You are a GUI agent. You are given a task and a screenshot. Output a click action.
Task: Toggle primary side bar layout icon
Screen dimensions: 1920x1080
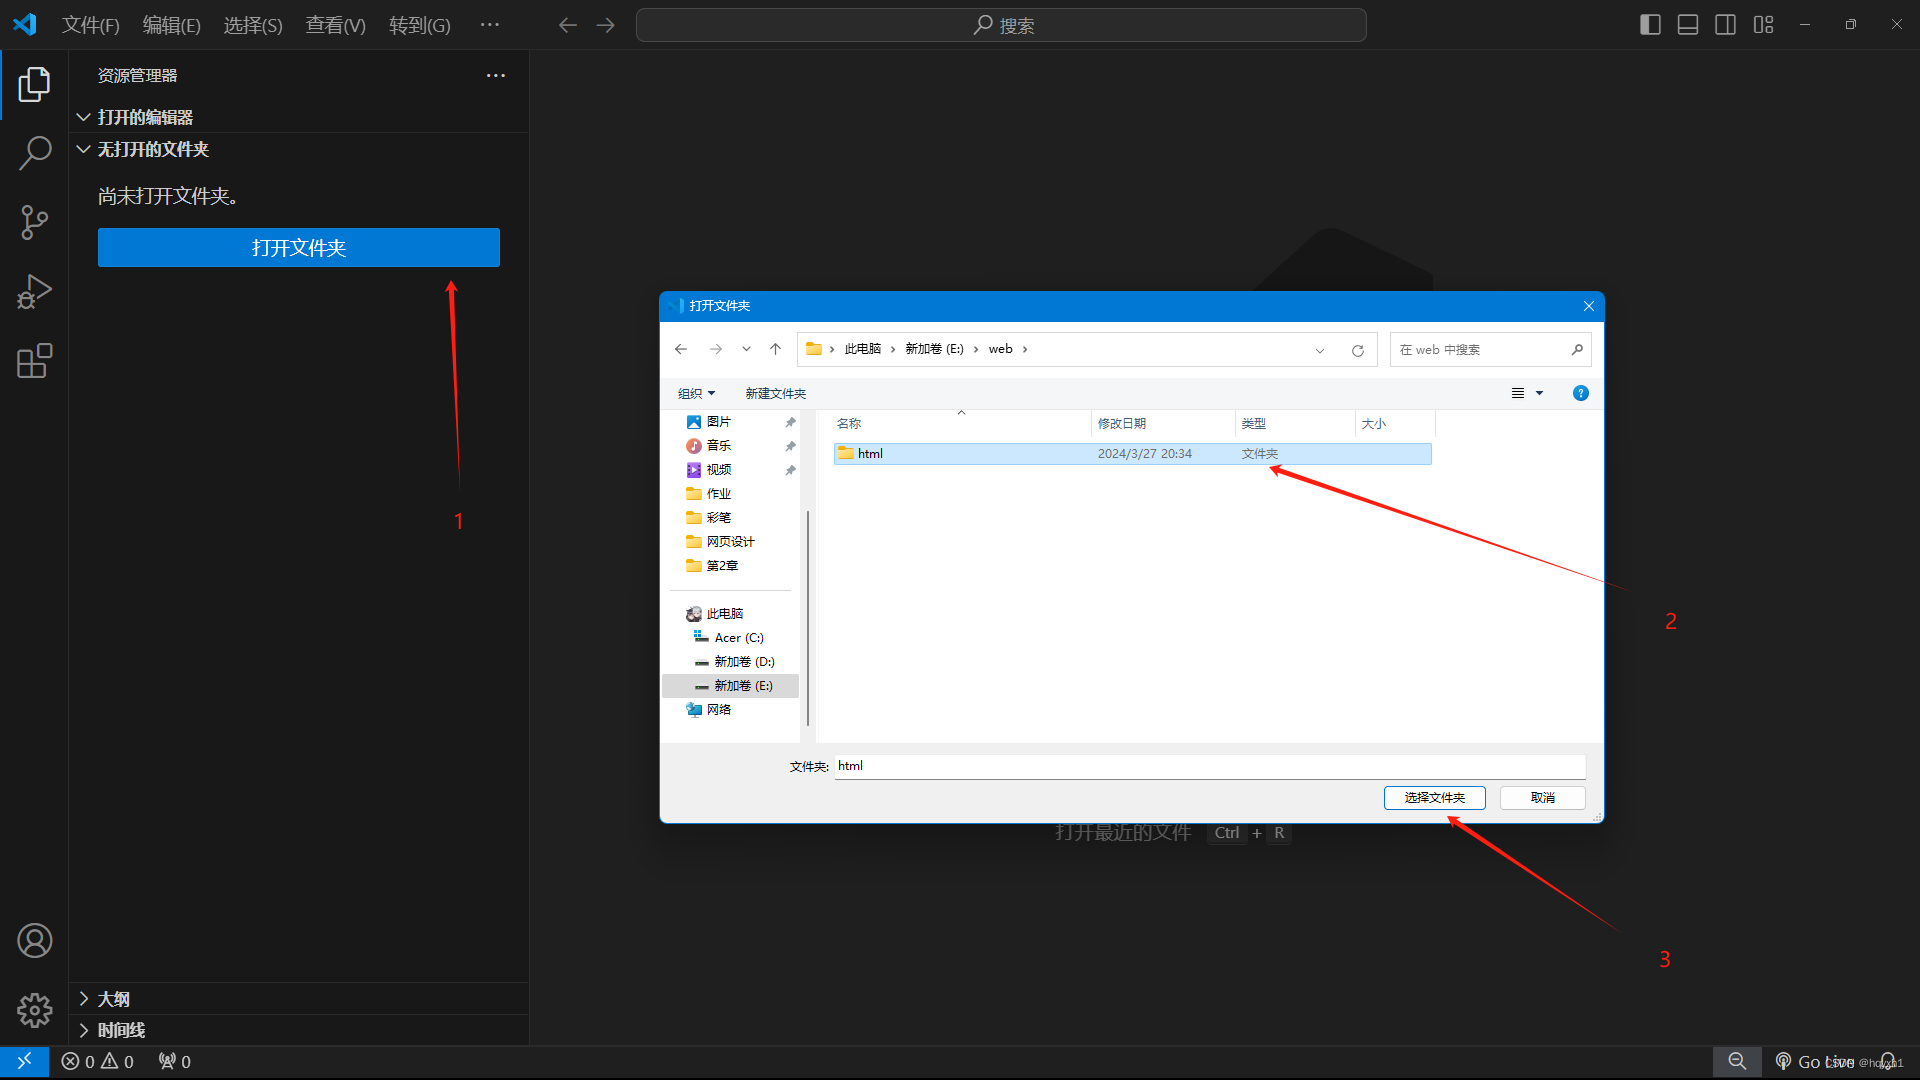point(1650,25)
